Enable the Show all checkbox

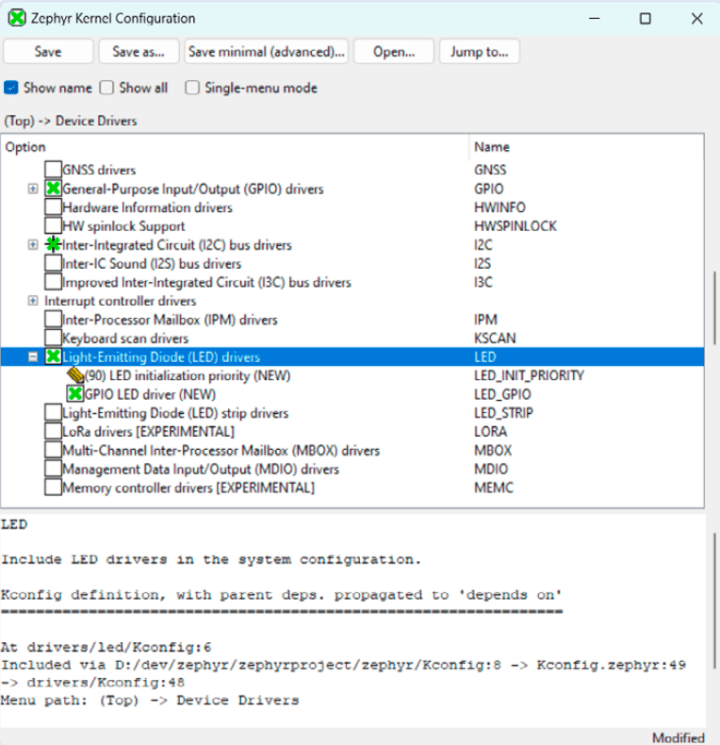(x=108, y=88)
